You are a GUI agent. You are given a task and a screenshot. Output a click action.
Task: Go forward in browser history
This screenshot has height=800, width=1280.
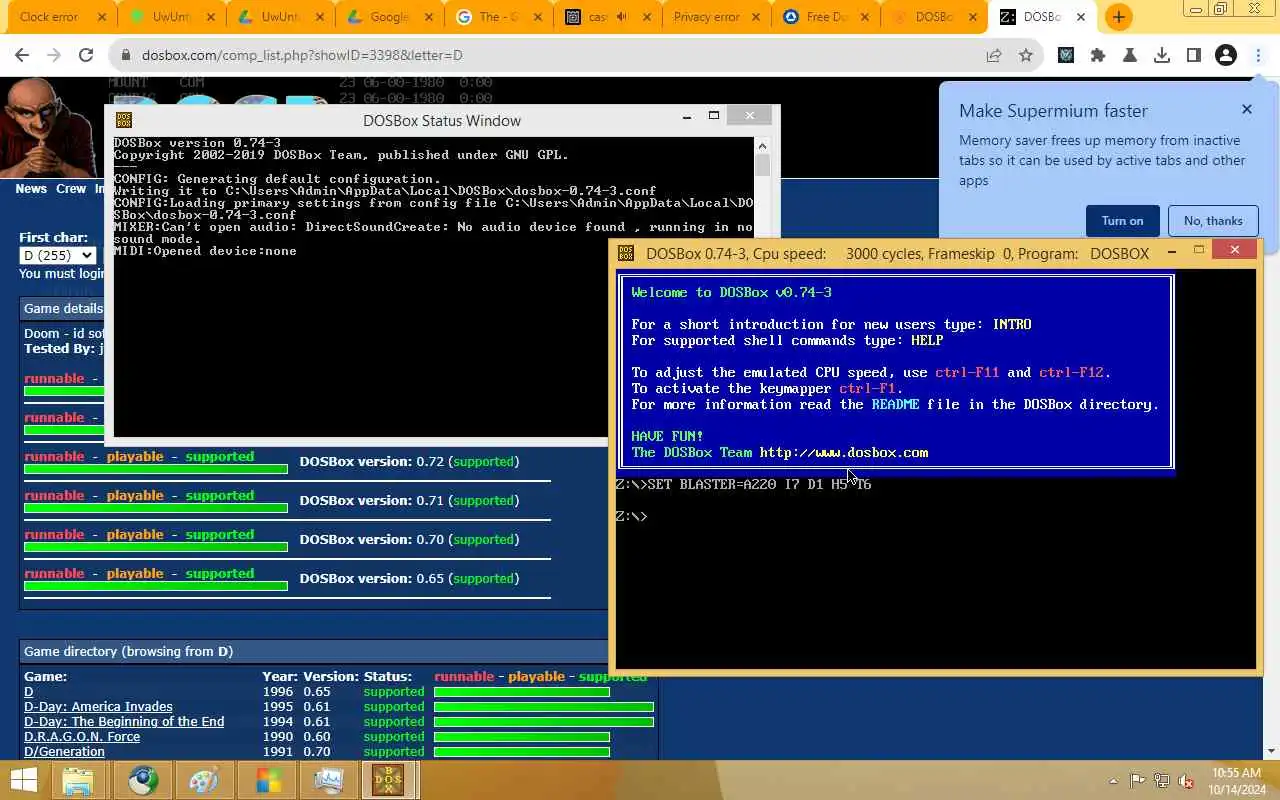[x=54, y=56]
